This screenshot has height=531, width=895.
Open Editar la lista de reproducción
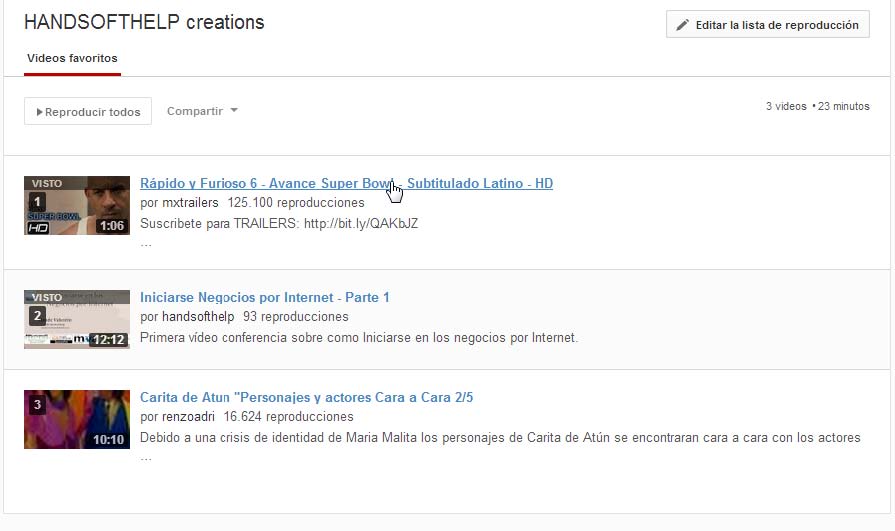click(767, 25)
